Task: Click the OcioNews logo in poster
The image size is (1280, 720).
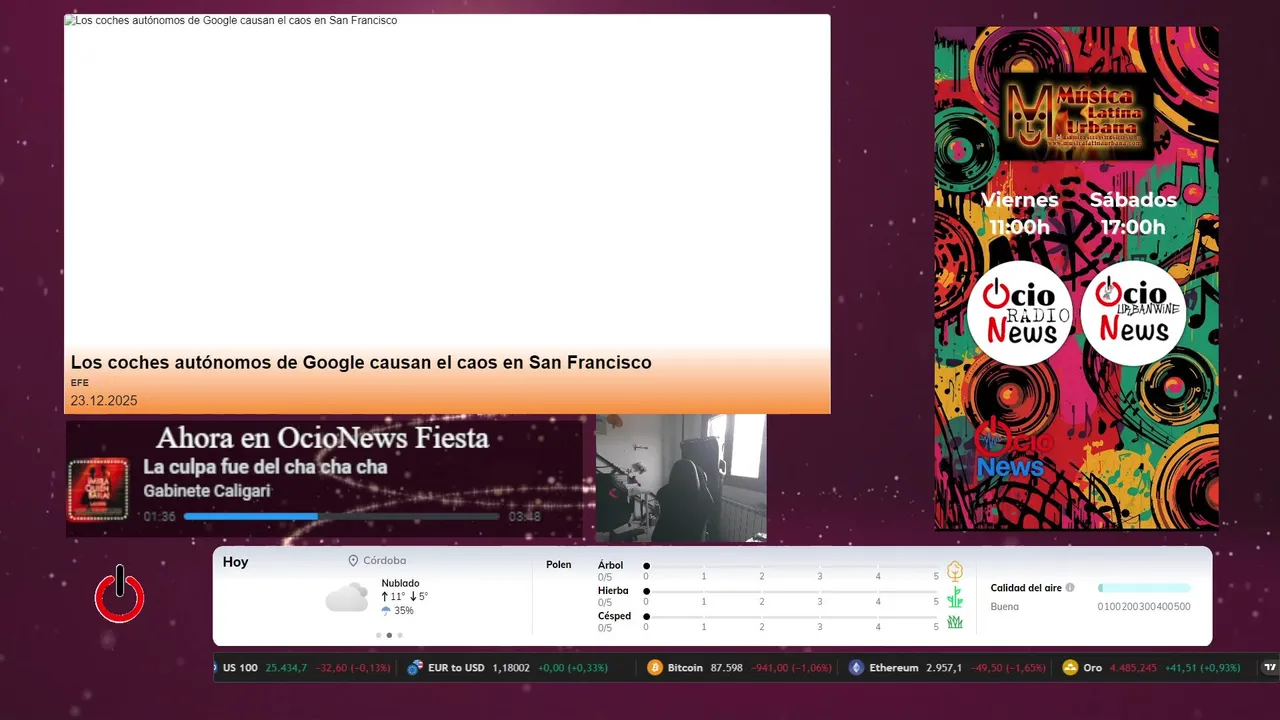Action: click(x=1014, y=449)
